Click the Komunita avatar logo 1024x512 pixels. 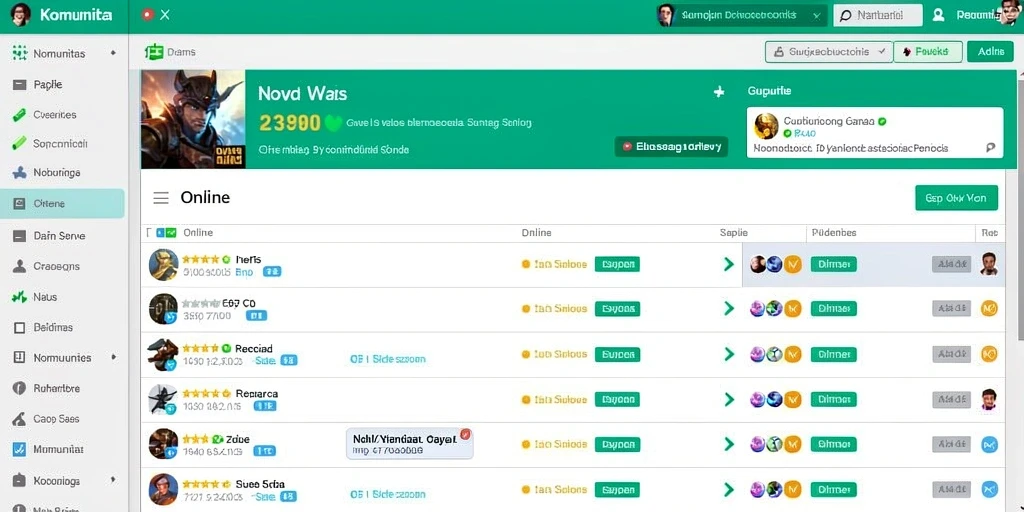[x=20, y=14]
